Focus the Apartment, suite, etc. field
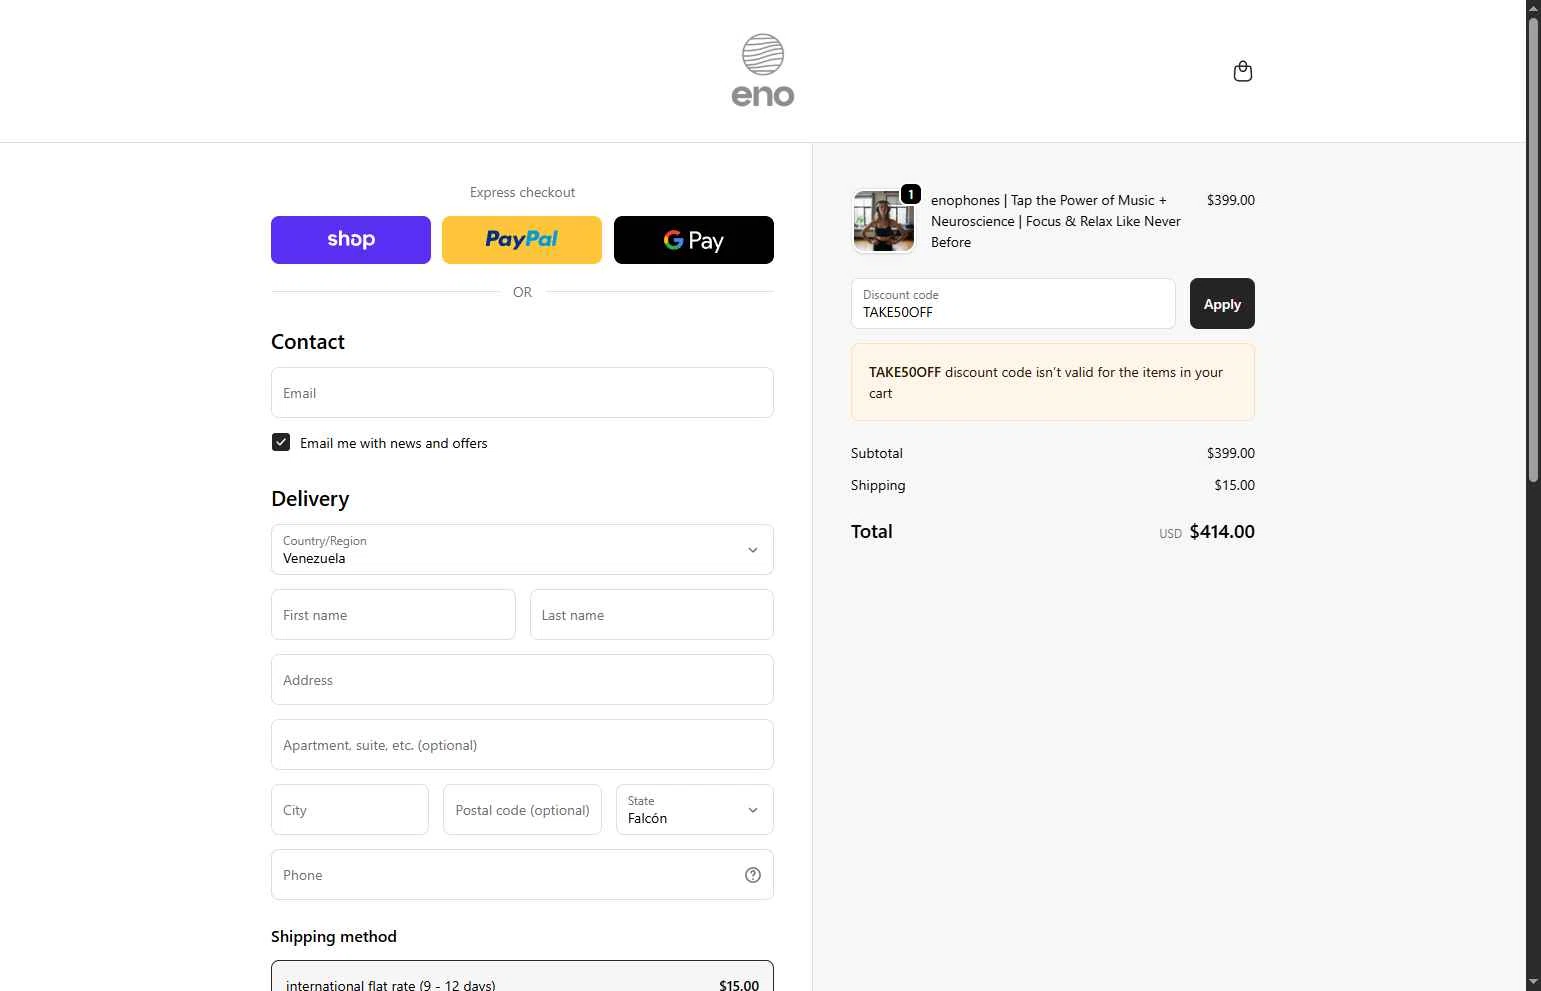1541x991 pixels. click(x=522, y=745)
